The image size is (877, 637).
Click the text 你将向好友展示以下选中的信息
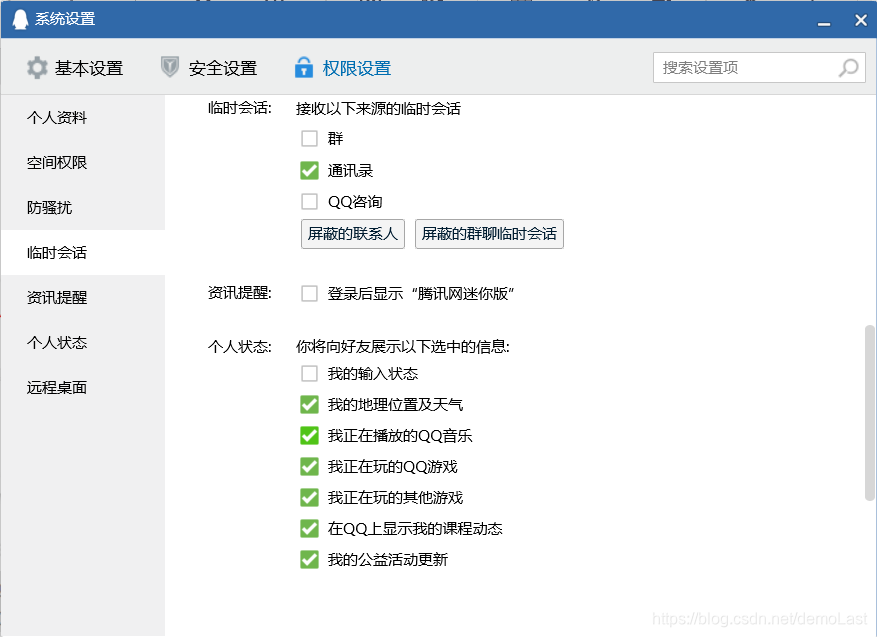[402, 347]
